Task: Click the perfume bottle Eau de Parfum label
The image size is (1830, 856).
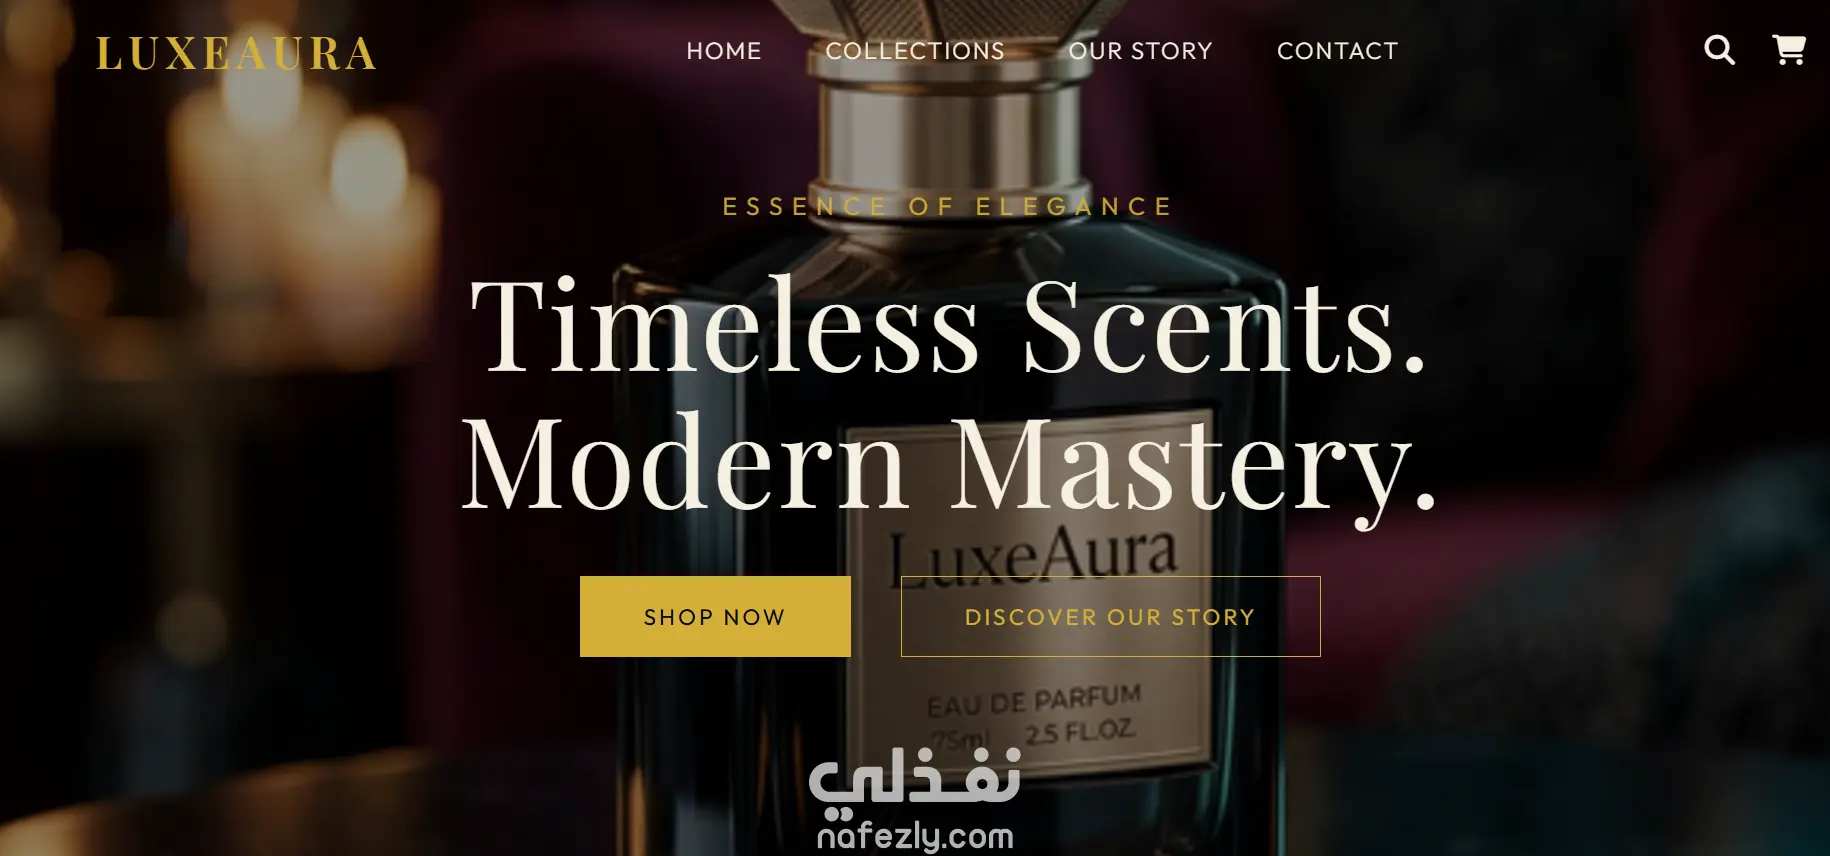Action: (x=1034, y=701)
